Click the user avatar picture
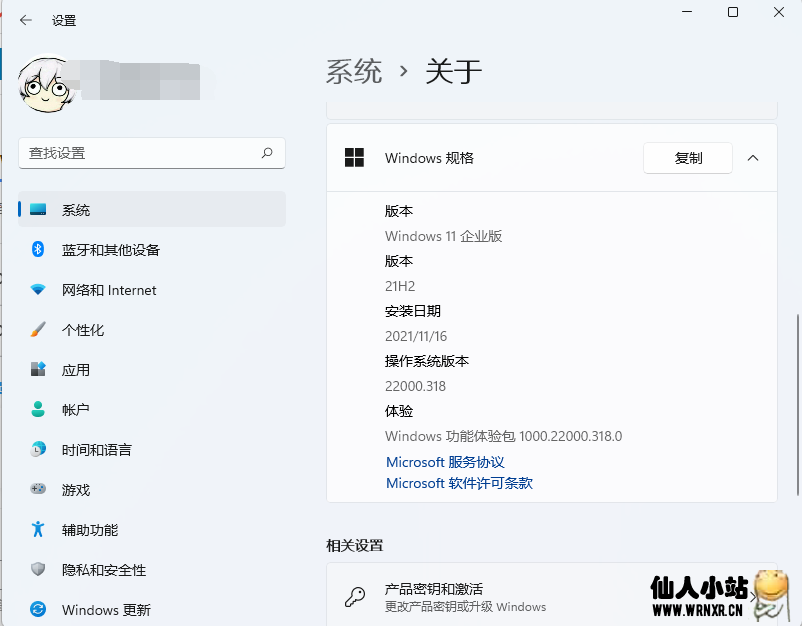 click(47, 84)
